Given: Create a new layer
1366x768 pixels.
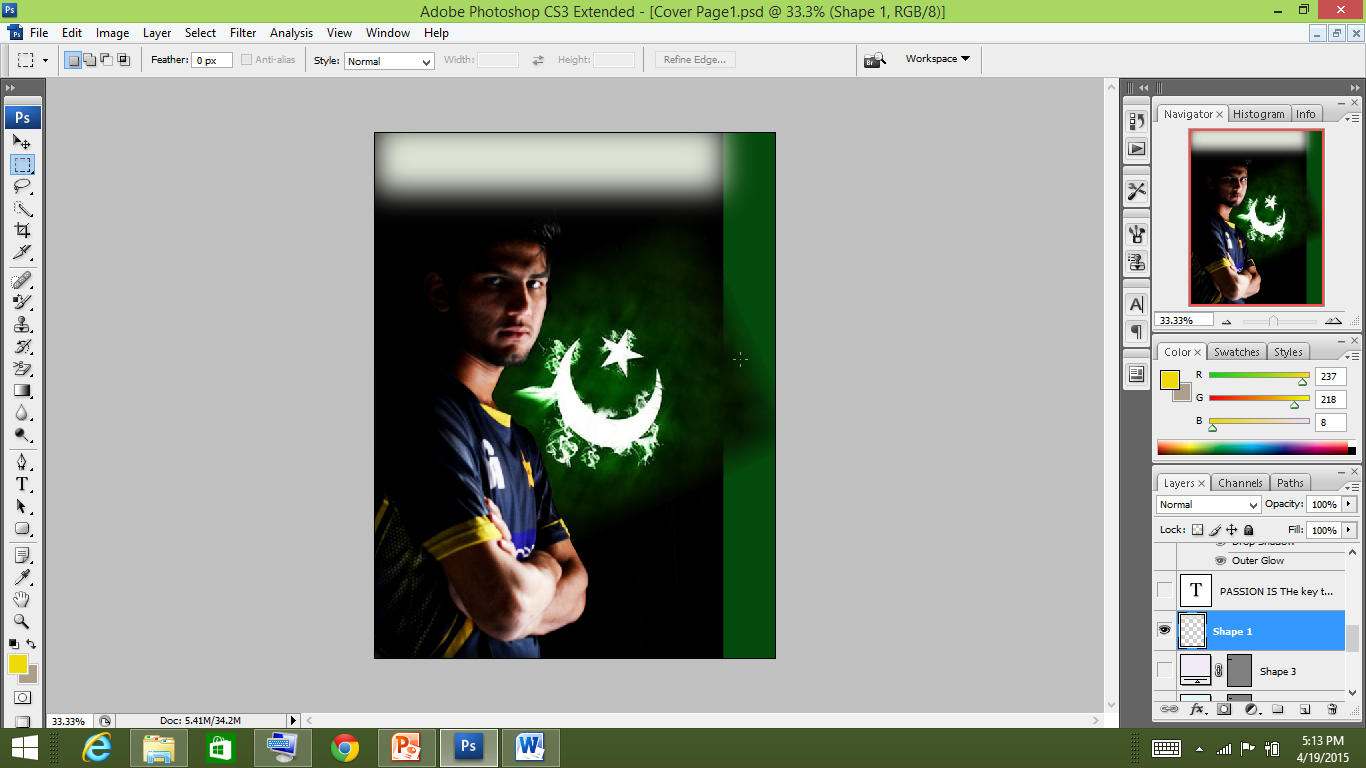Looking at the screenshot, I should [1305, 709].
